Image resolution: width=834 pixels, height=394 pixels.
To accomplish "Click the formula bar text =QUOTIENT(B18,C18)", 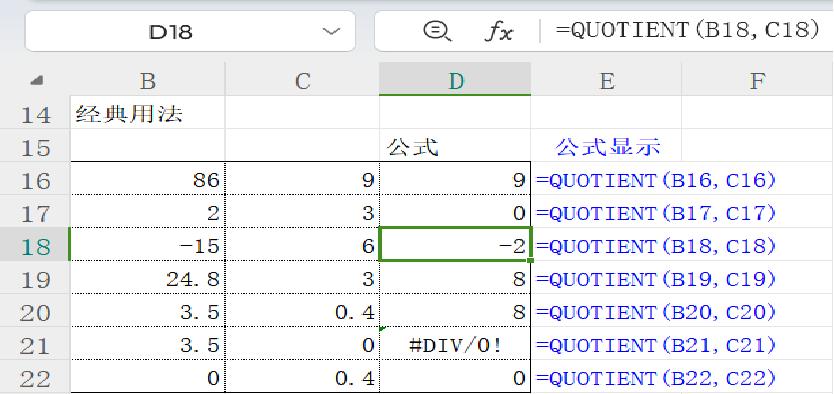I will click(x=687, y=31).
